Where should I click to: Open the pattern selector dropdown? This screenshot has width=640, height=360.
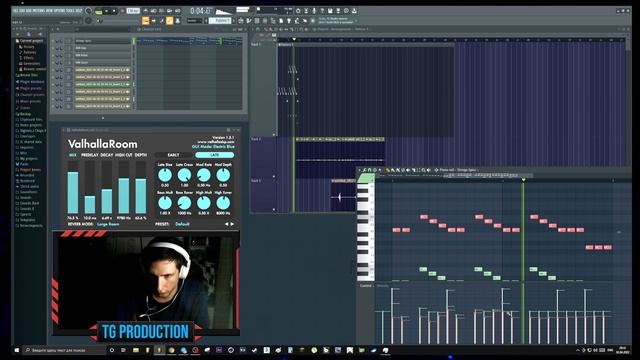point(220,21)
